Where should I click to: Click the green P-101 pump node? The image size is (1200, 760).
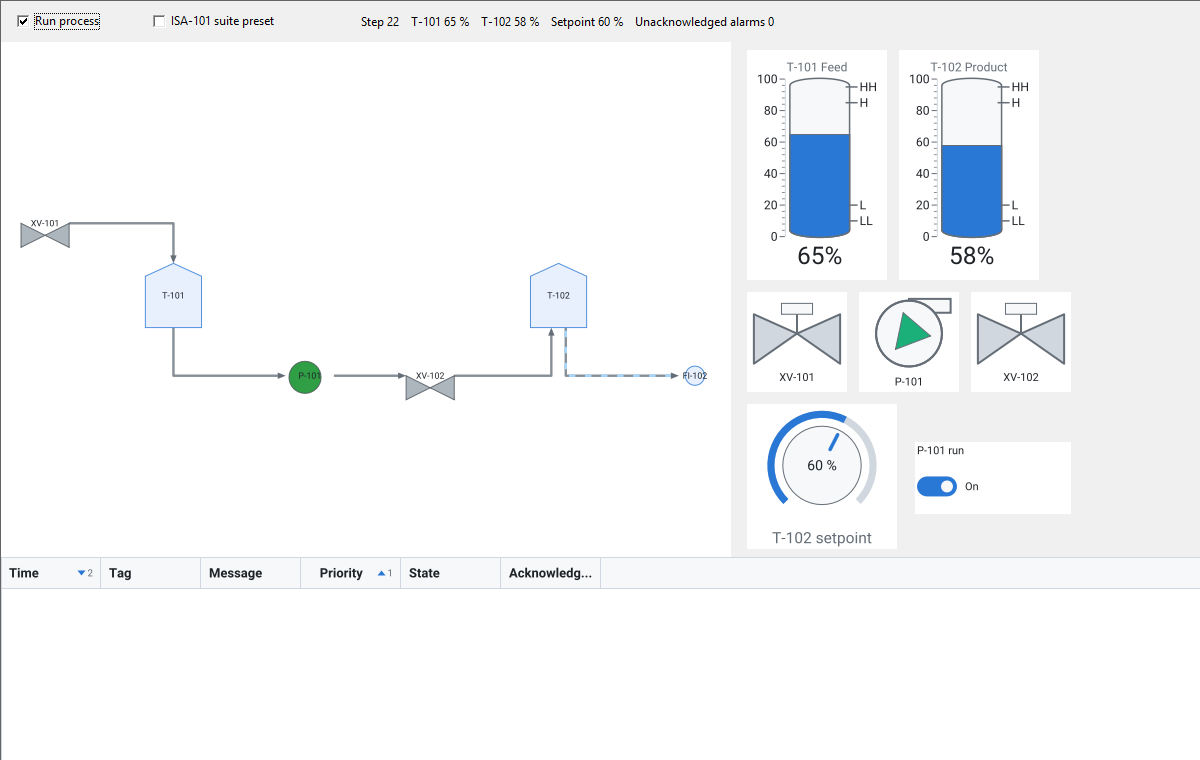click(x=305, y=376)
